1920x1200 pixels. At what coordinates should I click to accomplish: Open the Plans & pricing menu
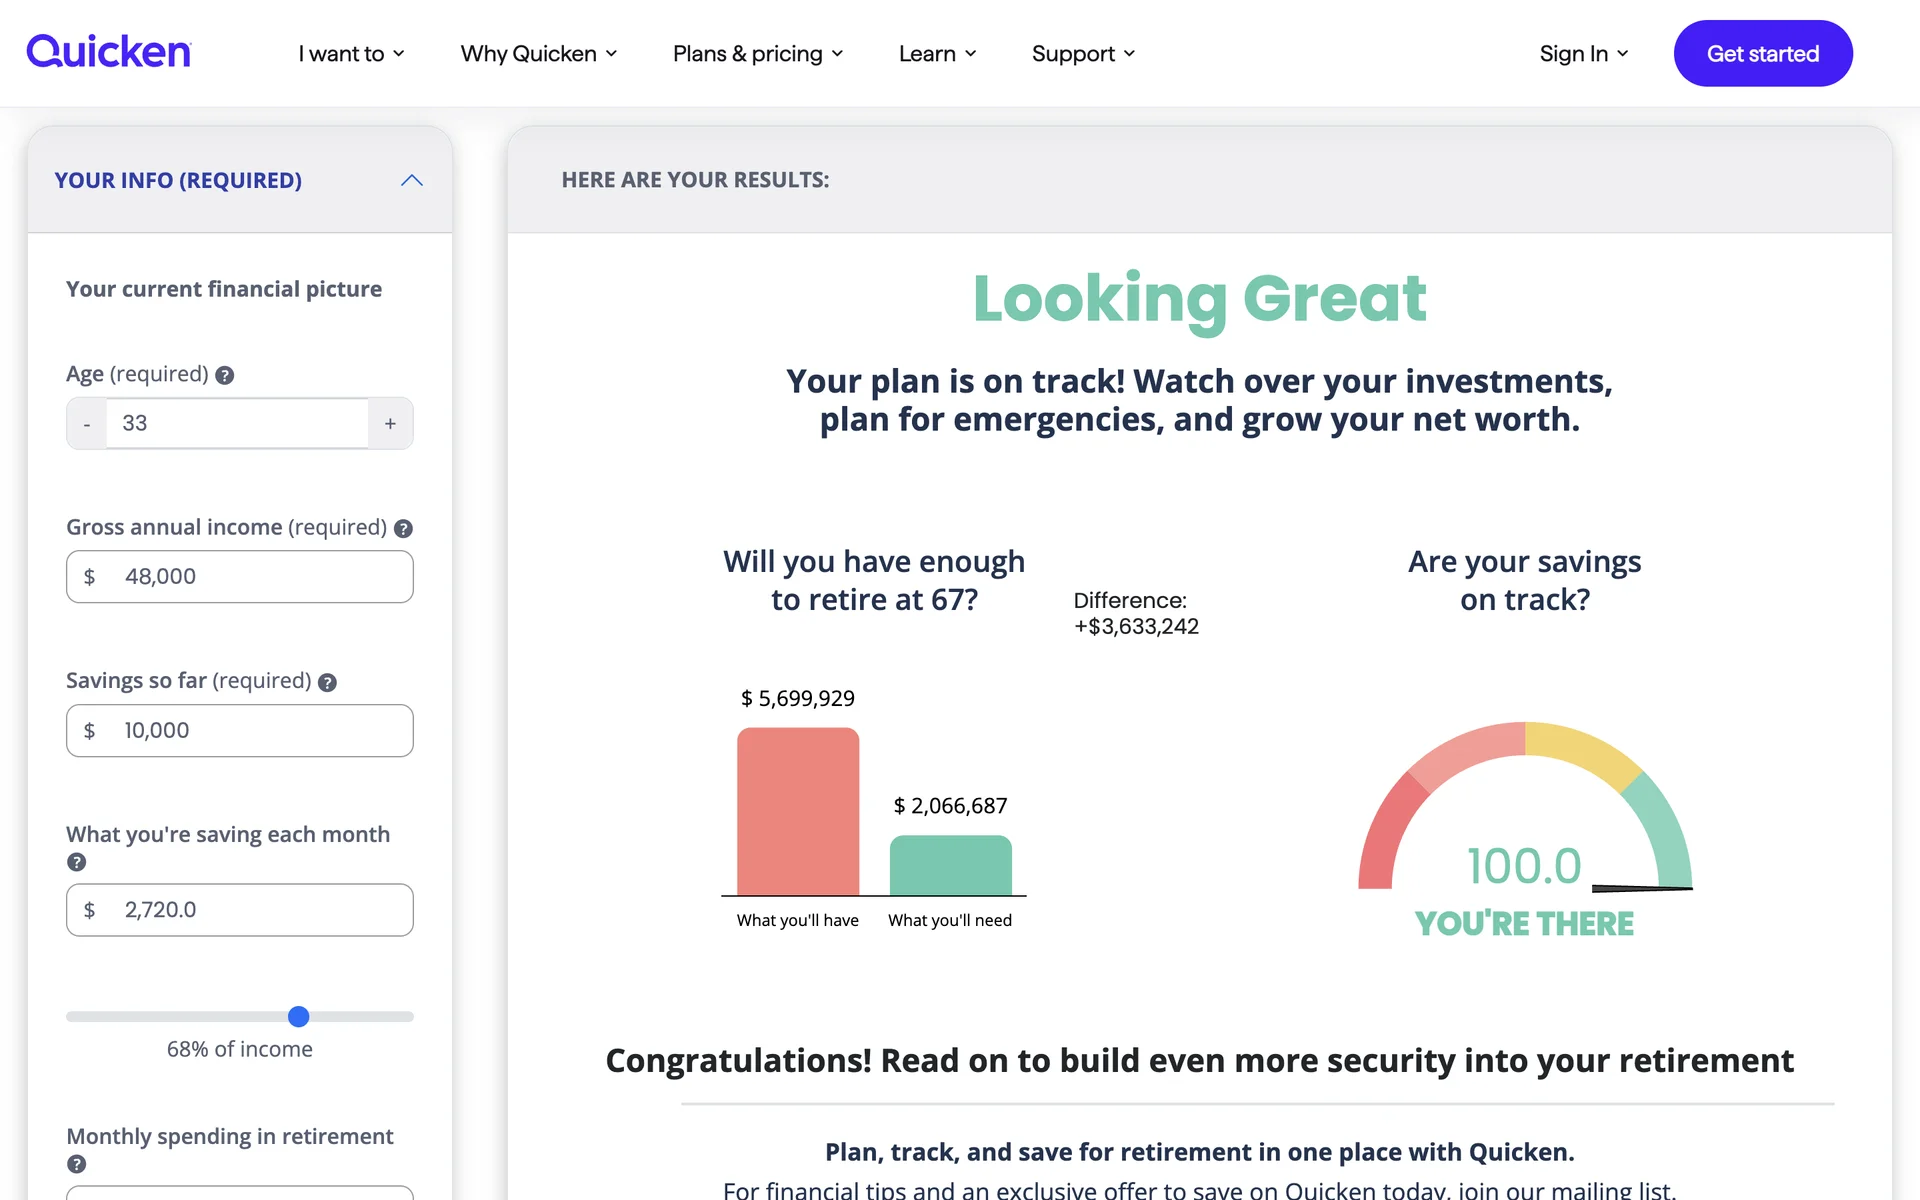[x=757, y=54]
